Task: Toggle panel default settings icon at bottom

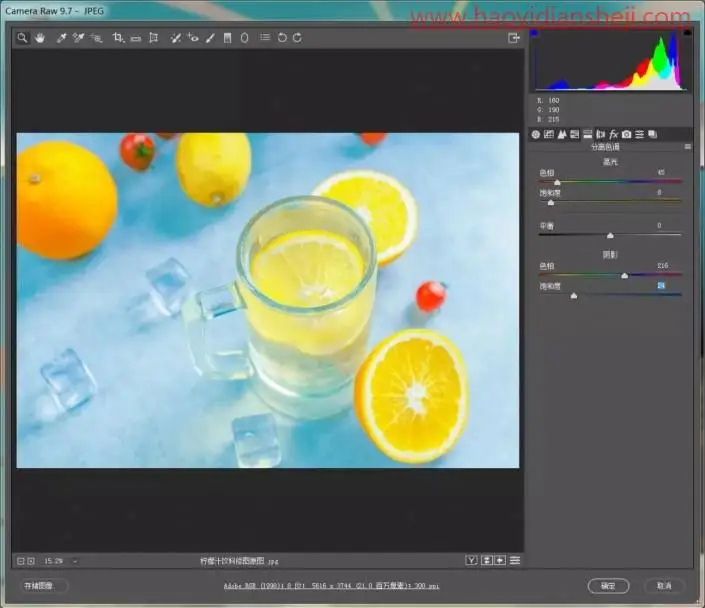Action: [x=515, y=560]
